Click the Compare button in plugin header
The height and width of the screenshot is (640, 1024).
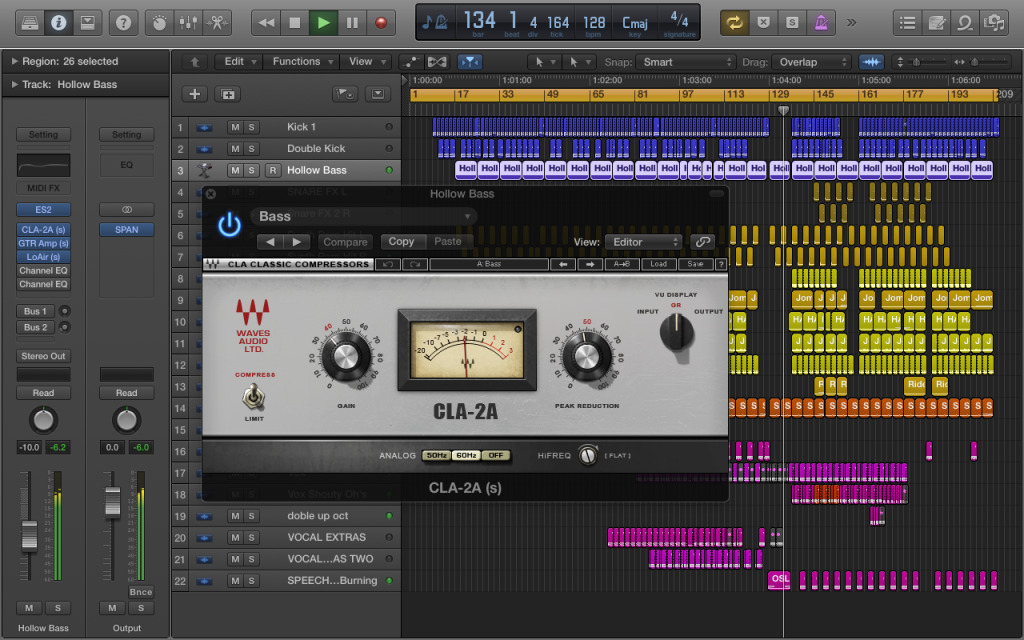(344, 242)
